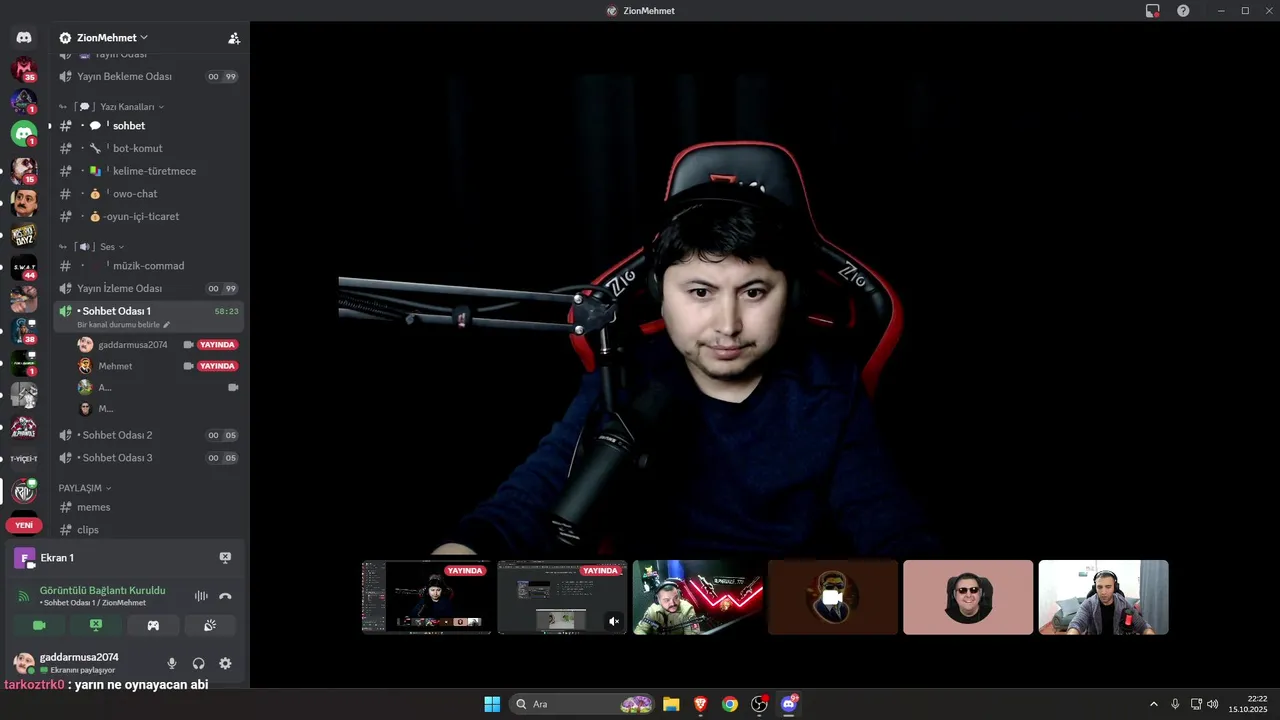Select the brown avatar participant tile

(833, 597)
